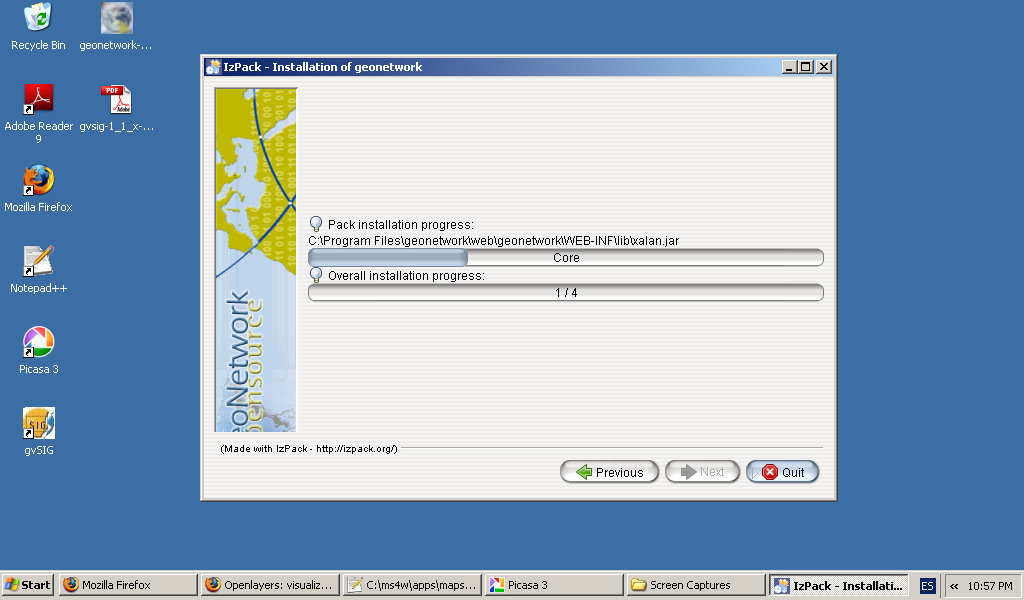Switch to Openlayers Firefox taskbar window
The height and width of the screenshot is (600, 1024).
(x=268, y=585)
